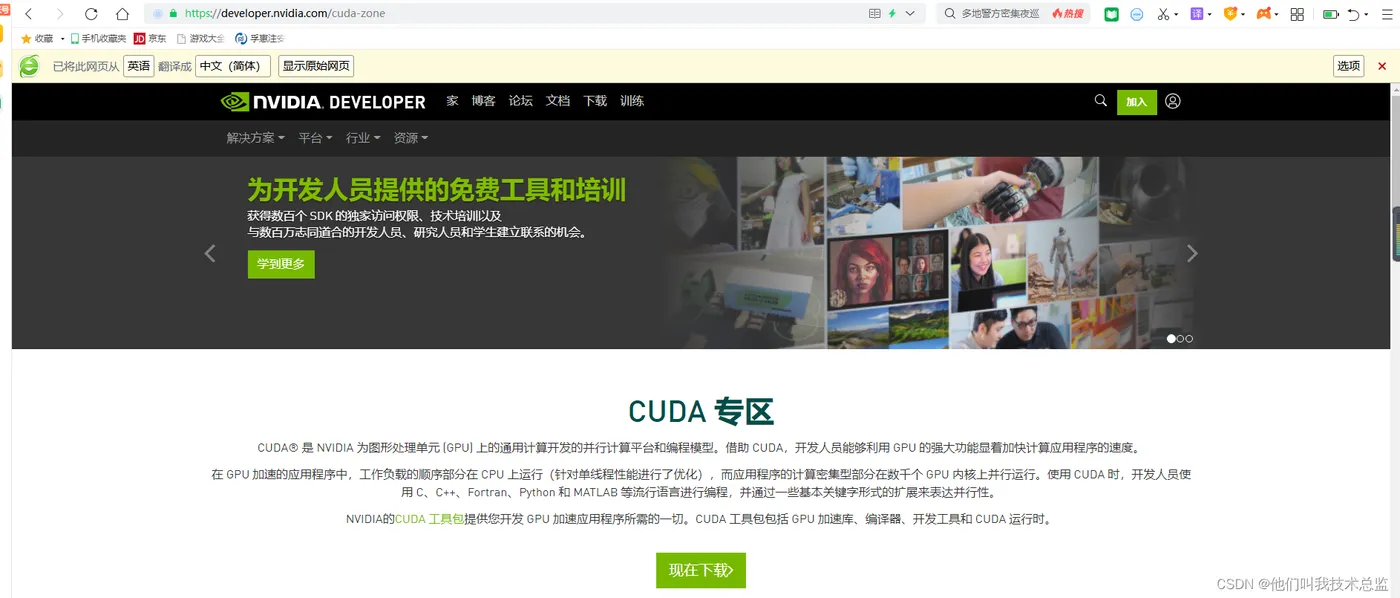Click the blue round extension icon
Image resolution: width=1400 pixels, height=598 pixels.
[1137, 14]
